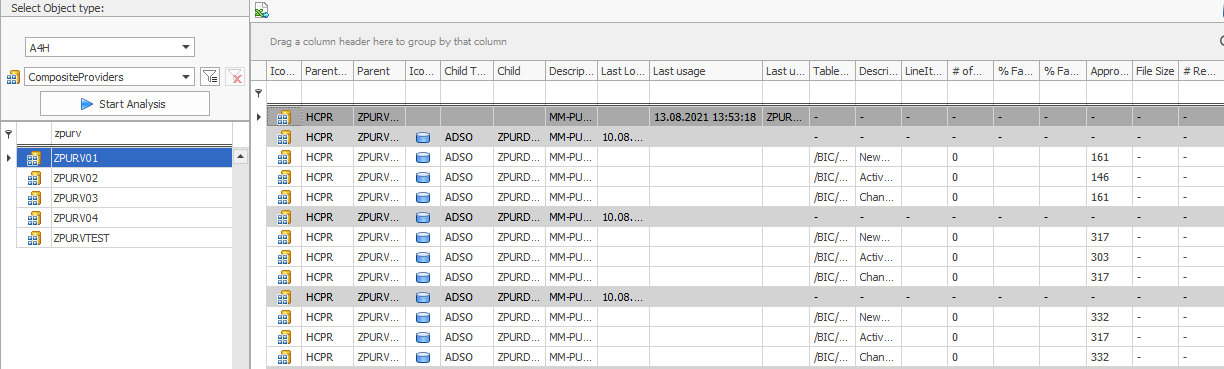Click the HCPR icon in the 13.08.2021 row
1224x369 pixels.
(x=284, y=117)
